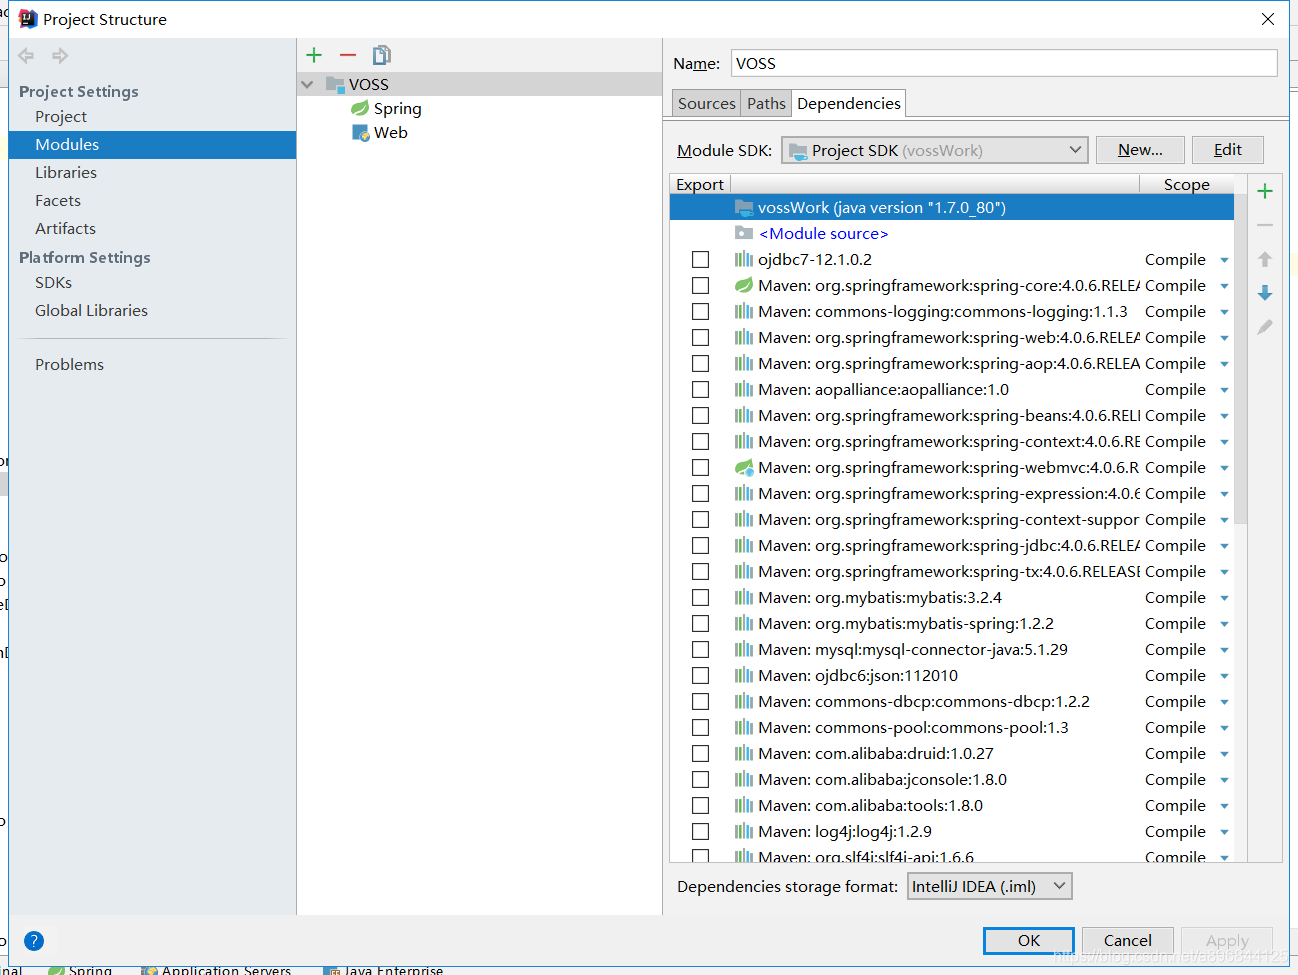Click the log4j:1.2.9 library icon
This screenshot has height=975, width=1298.
pos(744,831)
